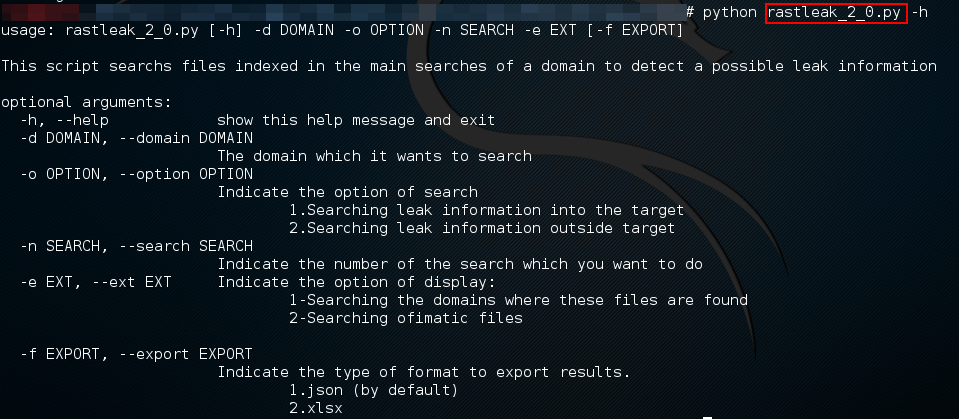959x419 pixels.
Task: Click the highlighted rastleak_2_0.py filename in the command
Action: coord(836,13)
